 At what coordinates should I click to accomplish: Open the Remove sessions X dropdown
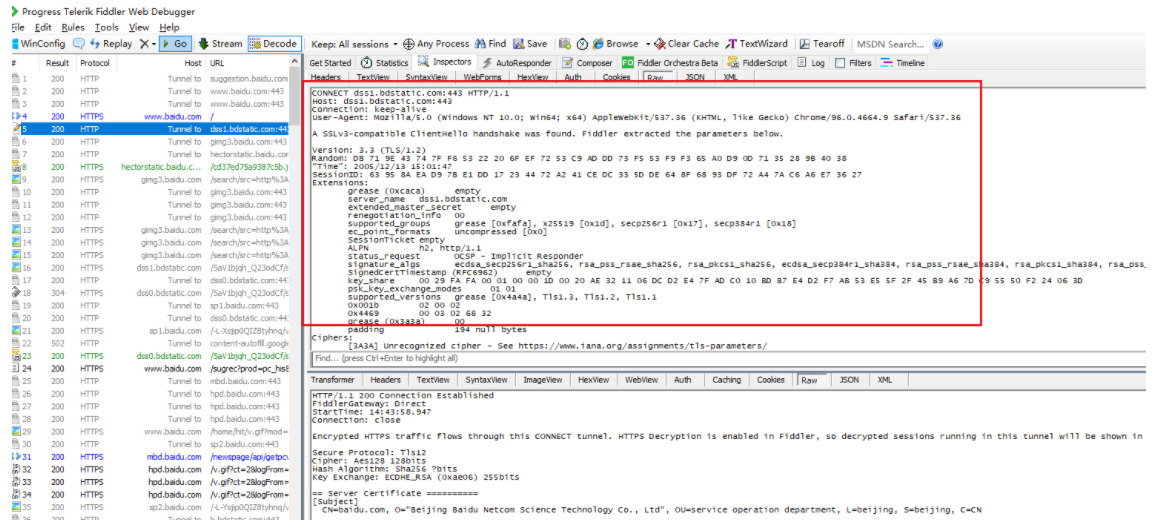click(x=148, y=44)
